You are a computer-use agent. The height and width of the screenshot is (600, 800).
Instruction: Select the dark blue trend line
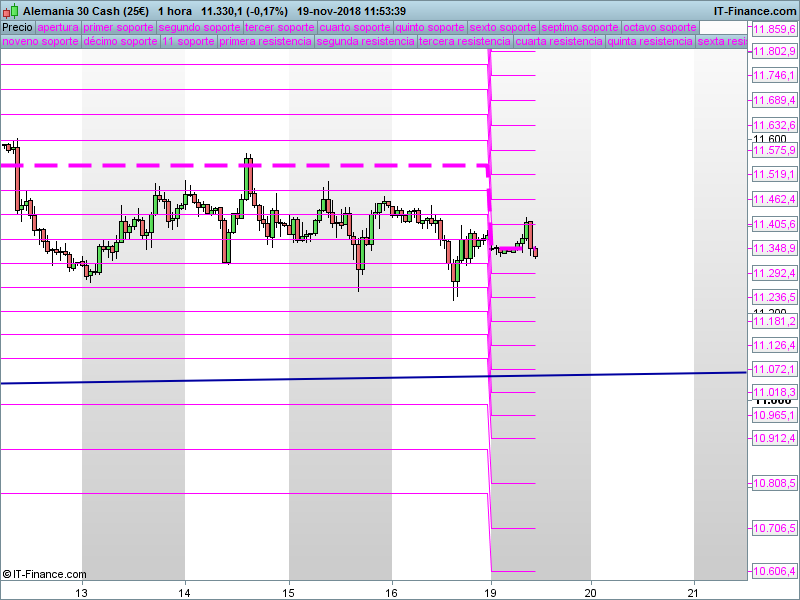pyautogui.click(x=373, y=378)
